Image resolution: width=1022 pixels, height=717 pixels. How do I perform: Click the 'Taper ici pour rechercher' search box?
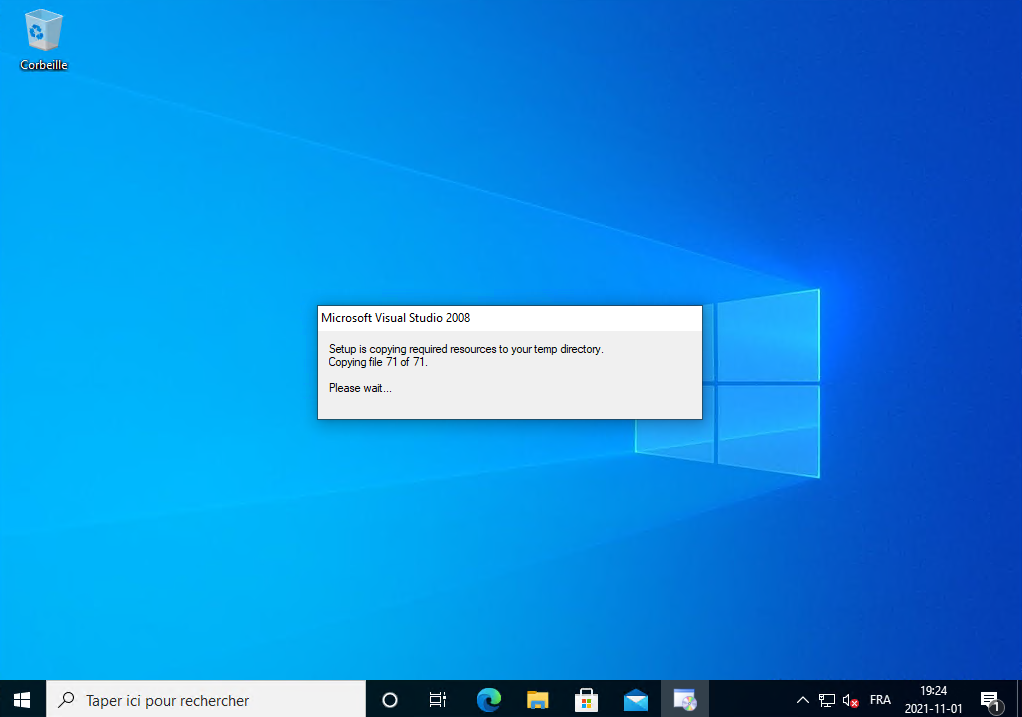(x=206, y=700)
